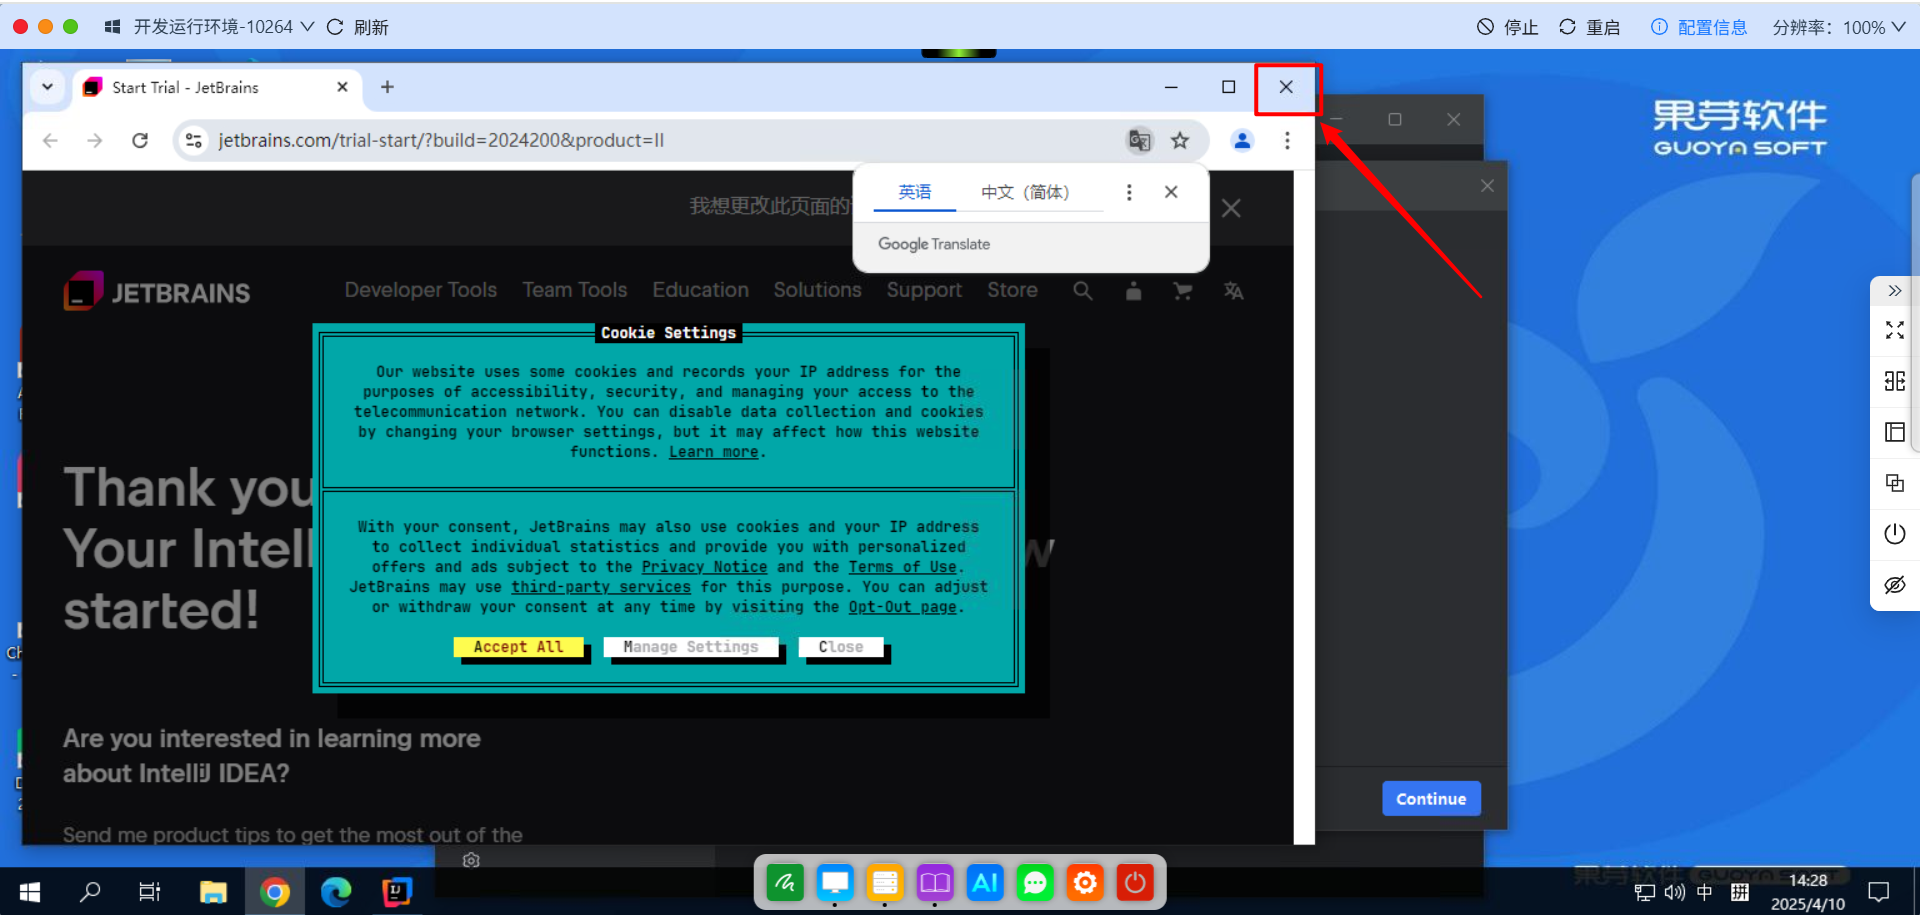Image resolution: width=1920 pixels, height=915 pixels.
Task: Open the AI app in the dock
Action: click(985, 883)
